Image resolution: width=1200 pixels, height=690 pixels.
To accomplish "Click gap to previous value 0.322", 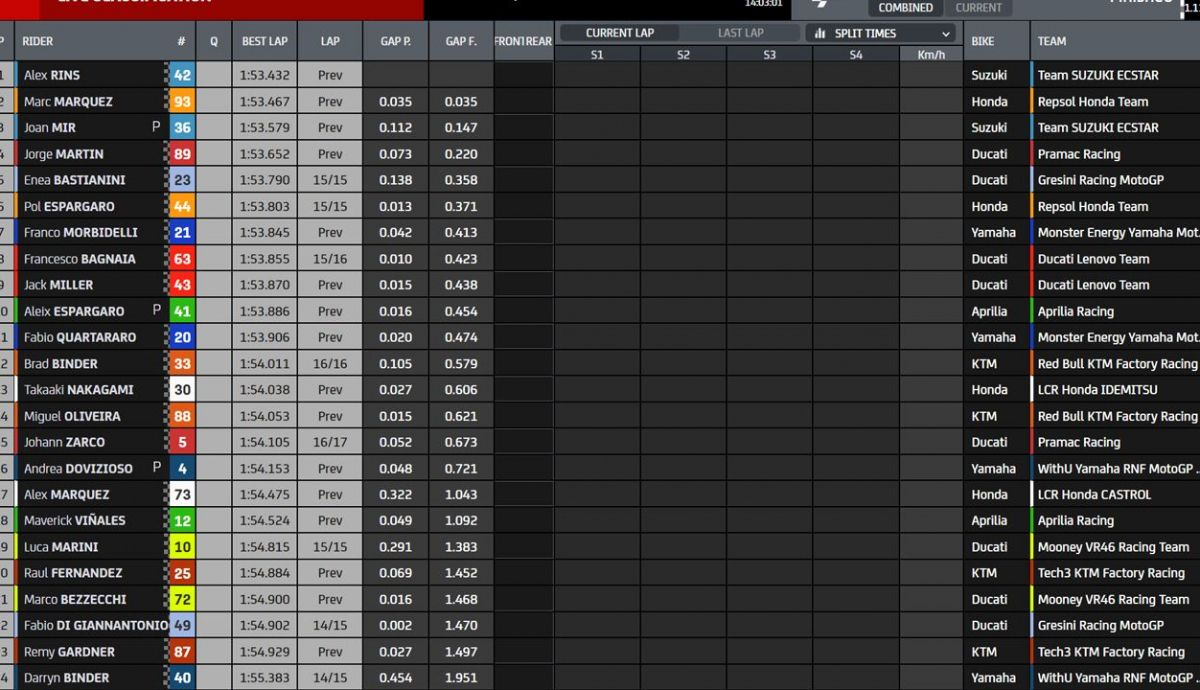I will 396,494.
